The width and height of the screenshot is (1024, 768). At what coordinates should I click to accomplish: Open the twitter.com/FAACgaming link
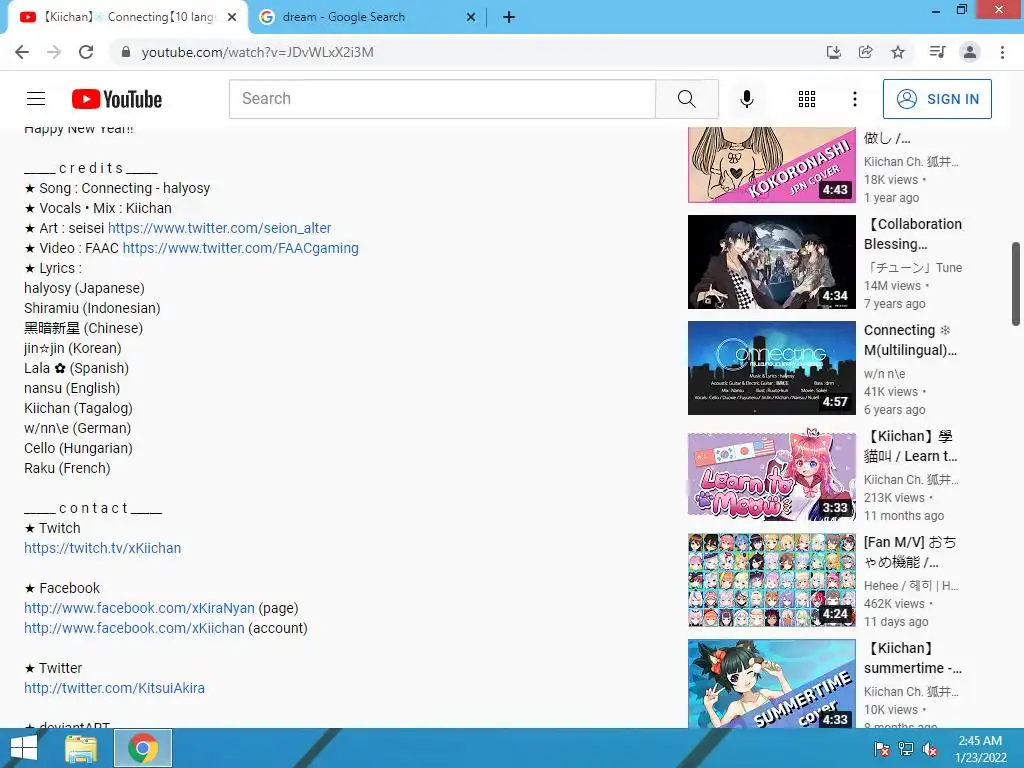240,248
